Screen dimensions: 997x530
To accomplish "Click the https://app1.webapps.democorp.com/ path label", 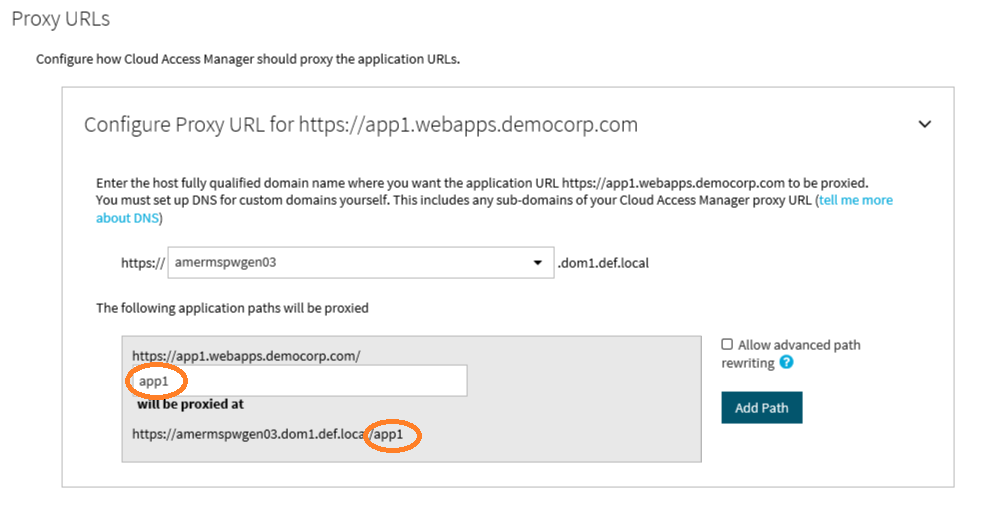I will coord(246,356).
